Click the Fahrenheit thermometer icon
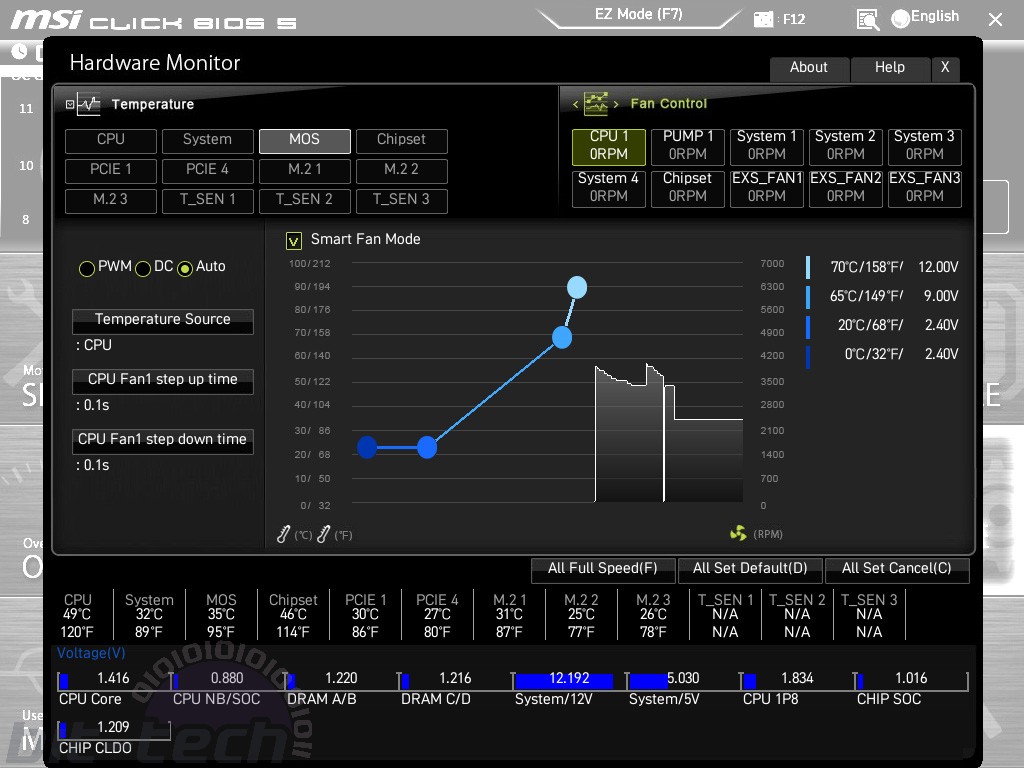 click(x=323, y=534)
